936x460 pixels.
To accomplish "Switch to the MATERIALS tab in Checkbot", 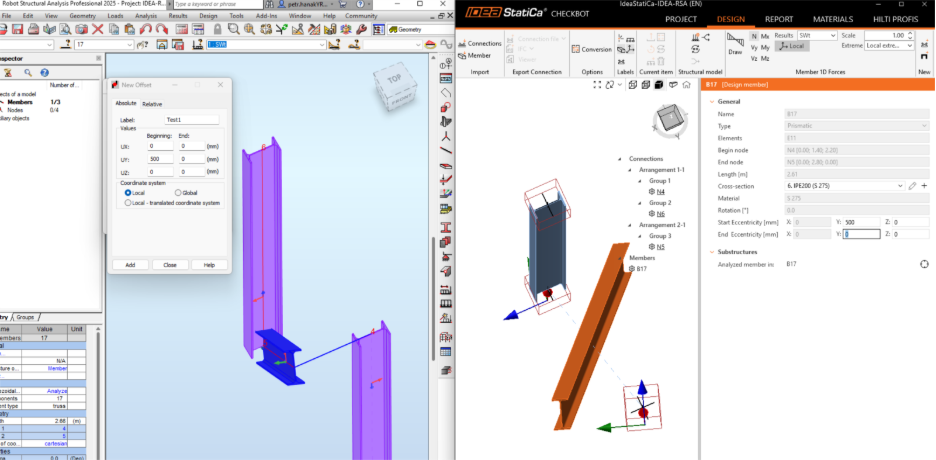I will click(833, 19).
